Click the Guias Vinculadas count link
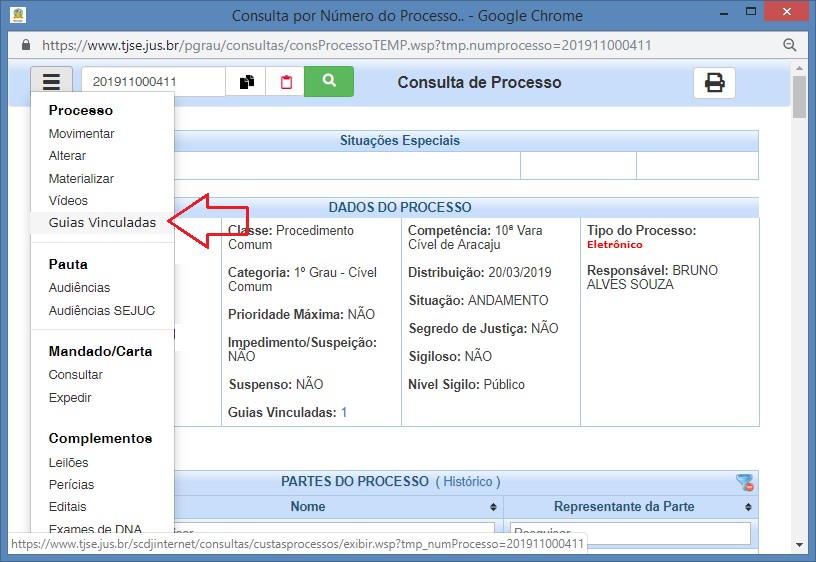Image resolution: width=816 pixels, height=562 pixels. (344, 412)
